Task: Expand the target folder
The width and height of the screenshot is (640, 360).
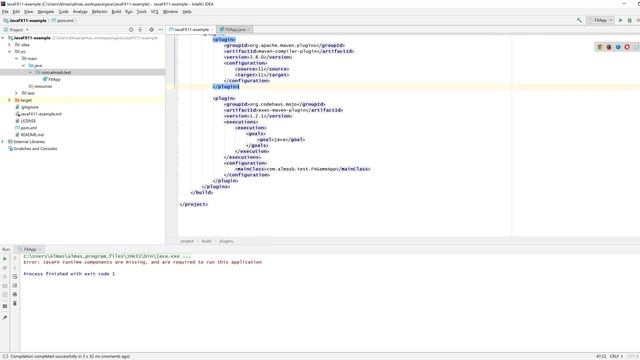Action: [10, 100]
